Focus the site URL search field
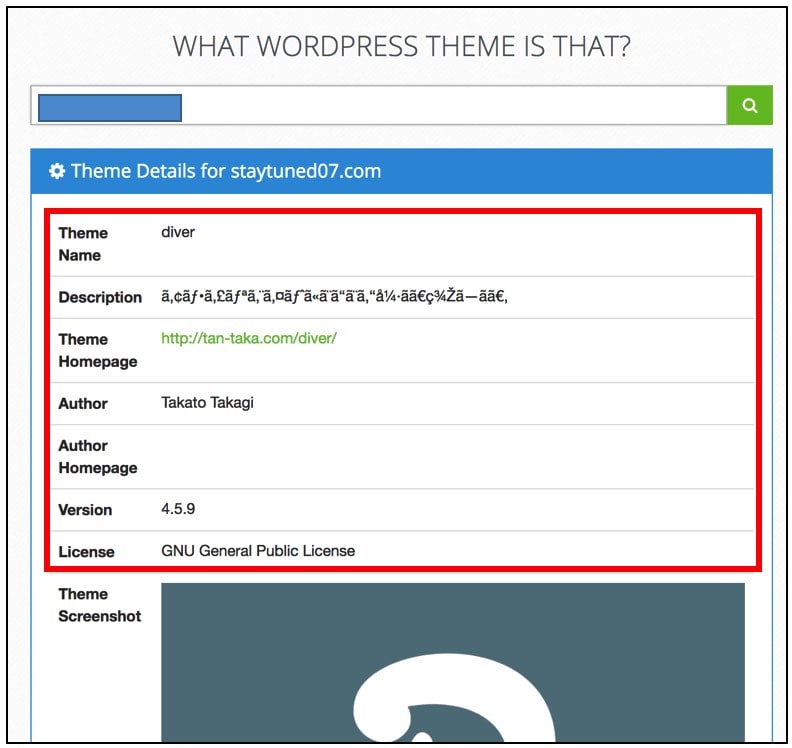This screenshot has height=748, width=792. 378,105
